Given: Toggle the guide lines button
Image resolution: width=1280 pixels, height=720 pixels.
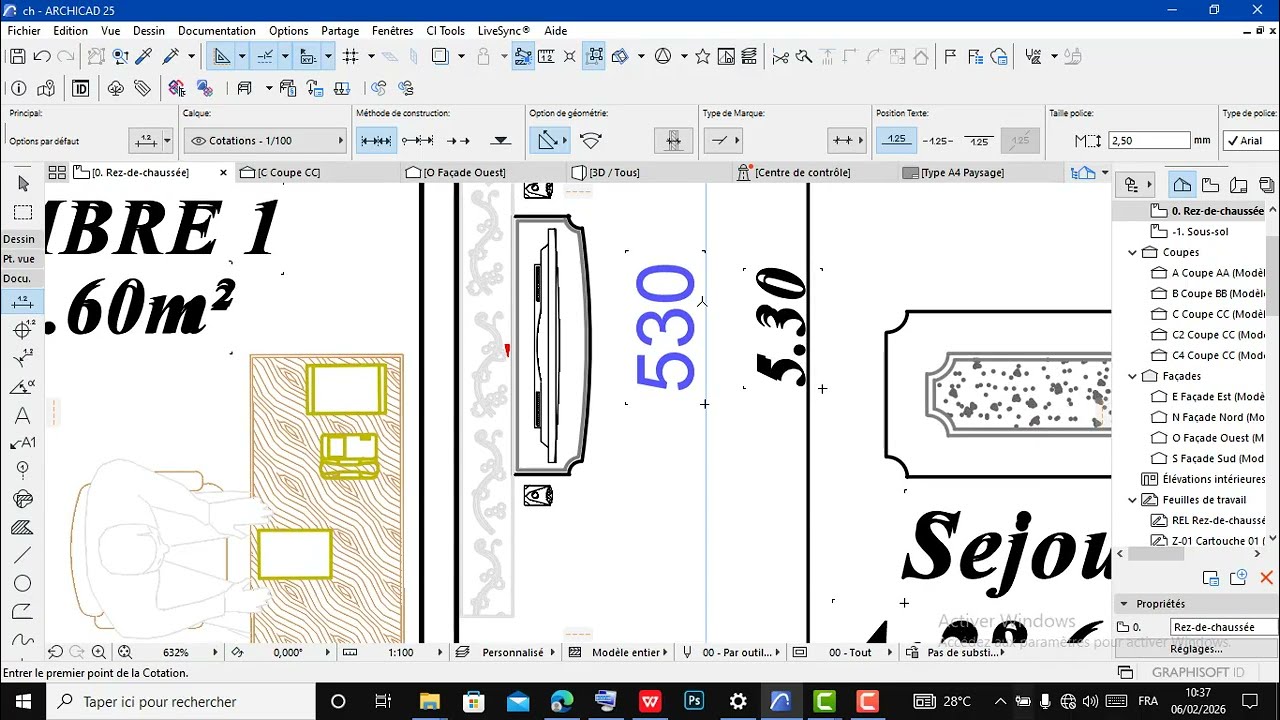Looking at the screenshot, I should click(265, 56).
